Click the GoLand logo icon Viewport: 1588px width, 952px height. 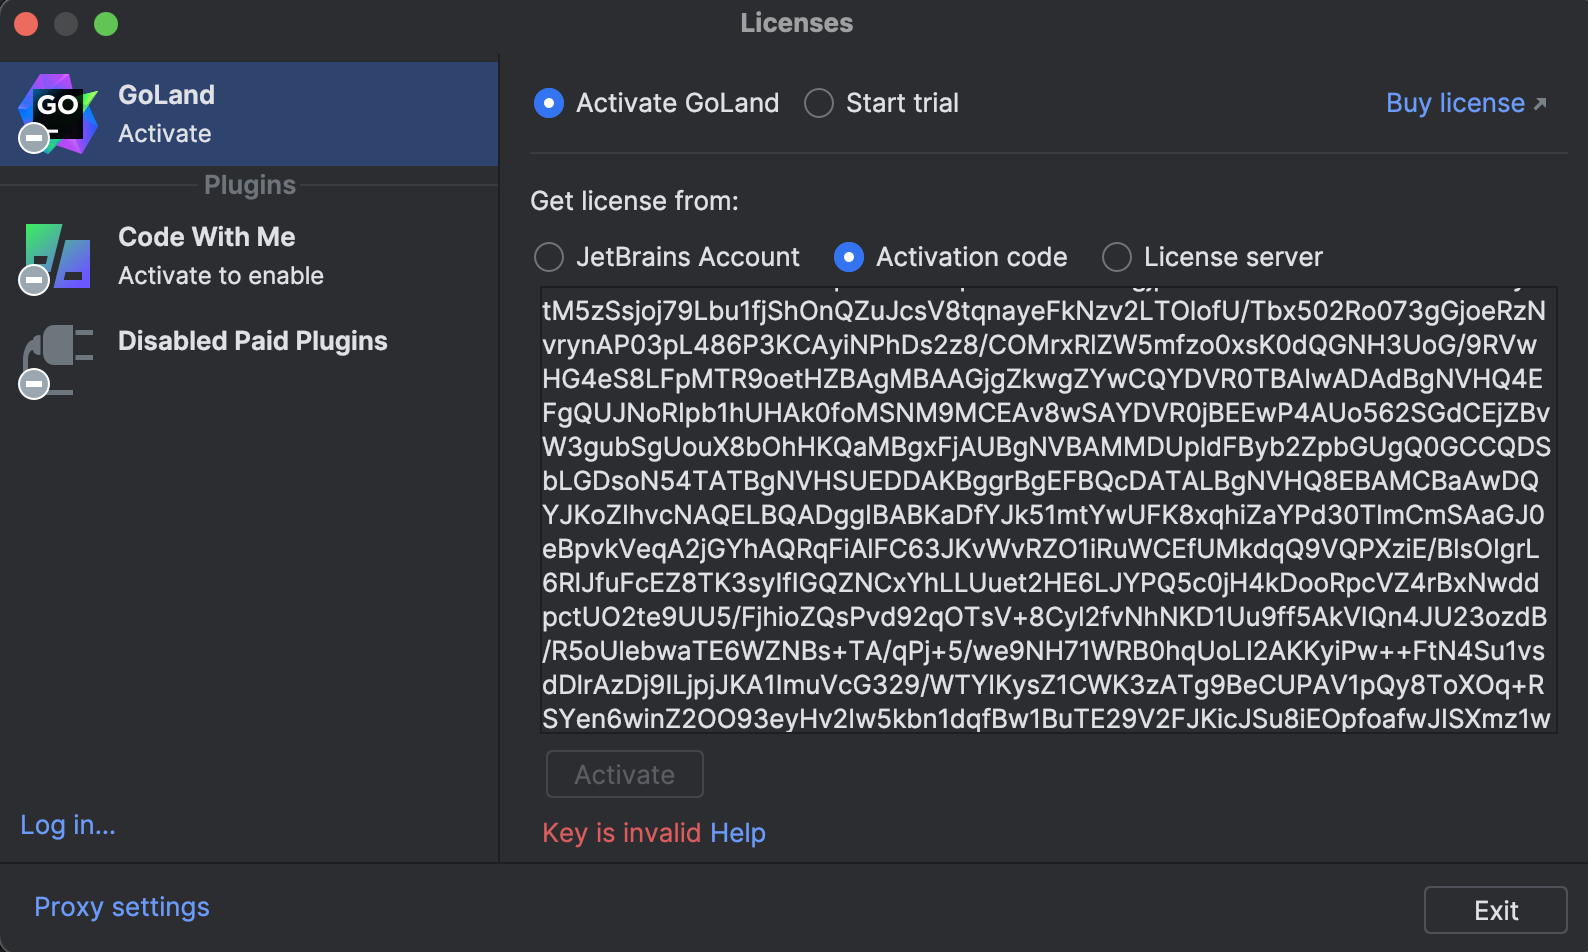coord(58,113)
